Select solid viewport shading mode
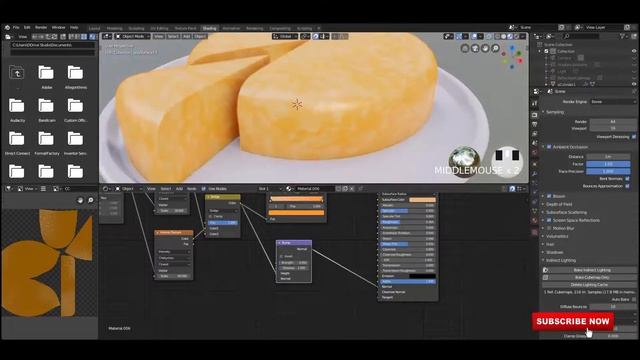Screen dimensions: 640x360 tap(504, 36)
